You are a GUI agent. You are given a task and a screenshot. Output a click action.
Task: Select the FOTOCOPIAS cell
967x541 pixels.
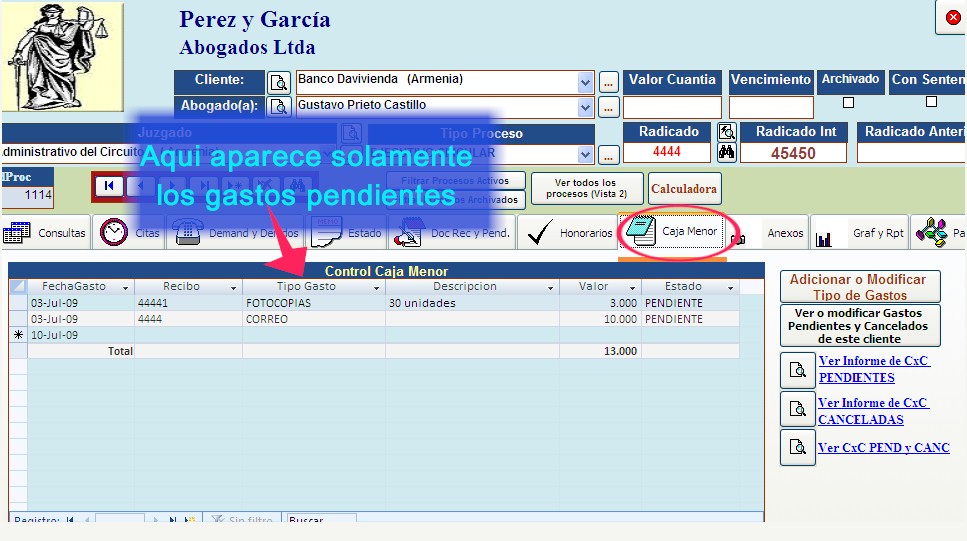[x=314, y=303]
